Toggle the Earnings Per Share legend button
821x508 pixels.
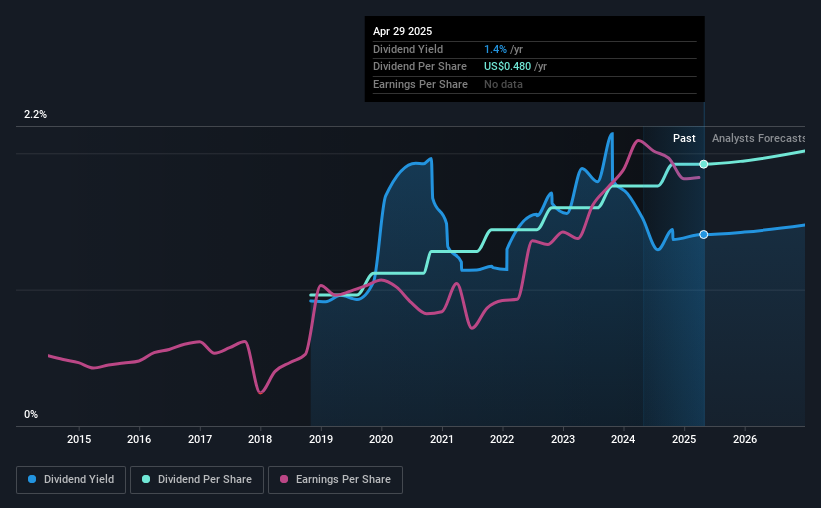tap(335, 480)
